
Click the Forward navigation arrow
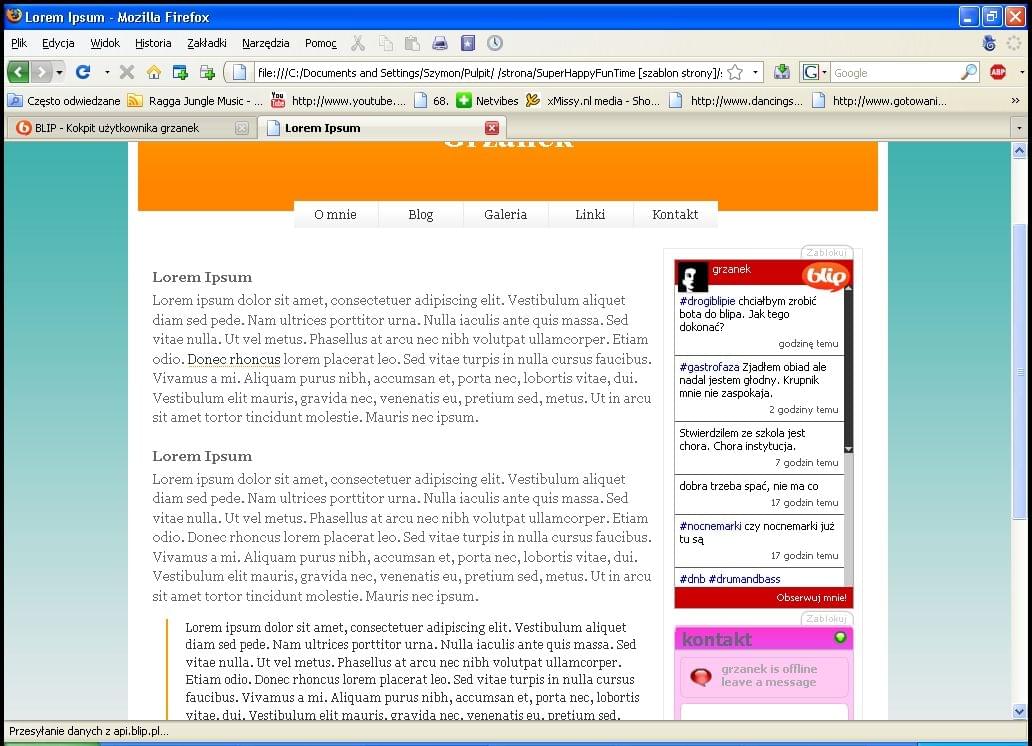tap(41, 72)
